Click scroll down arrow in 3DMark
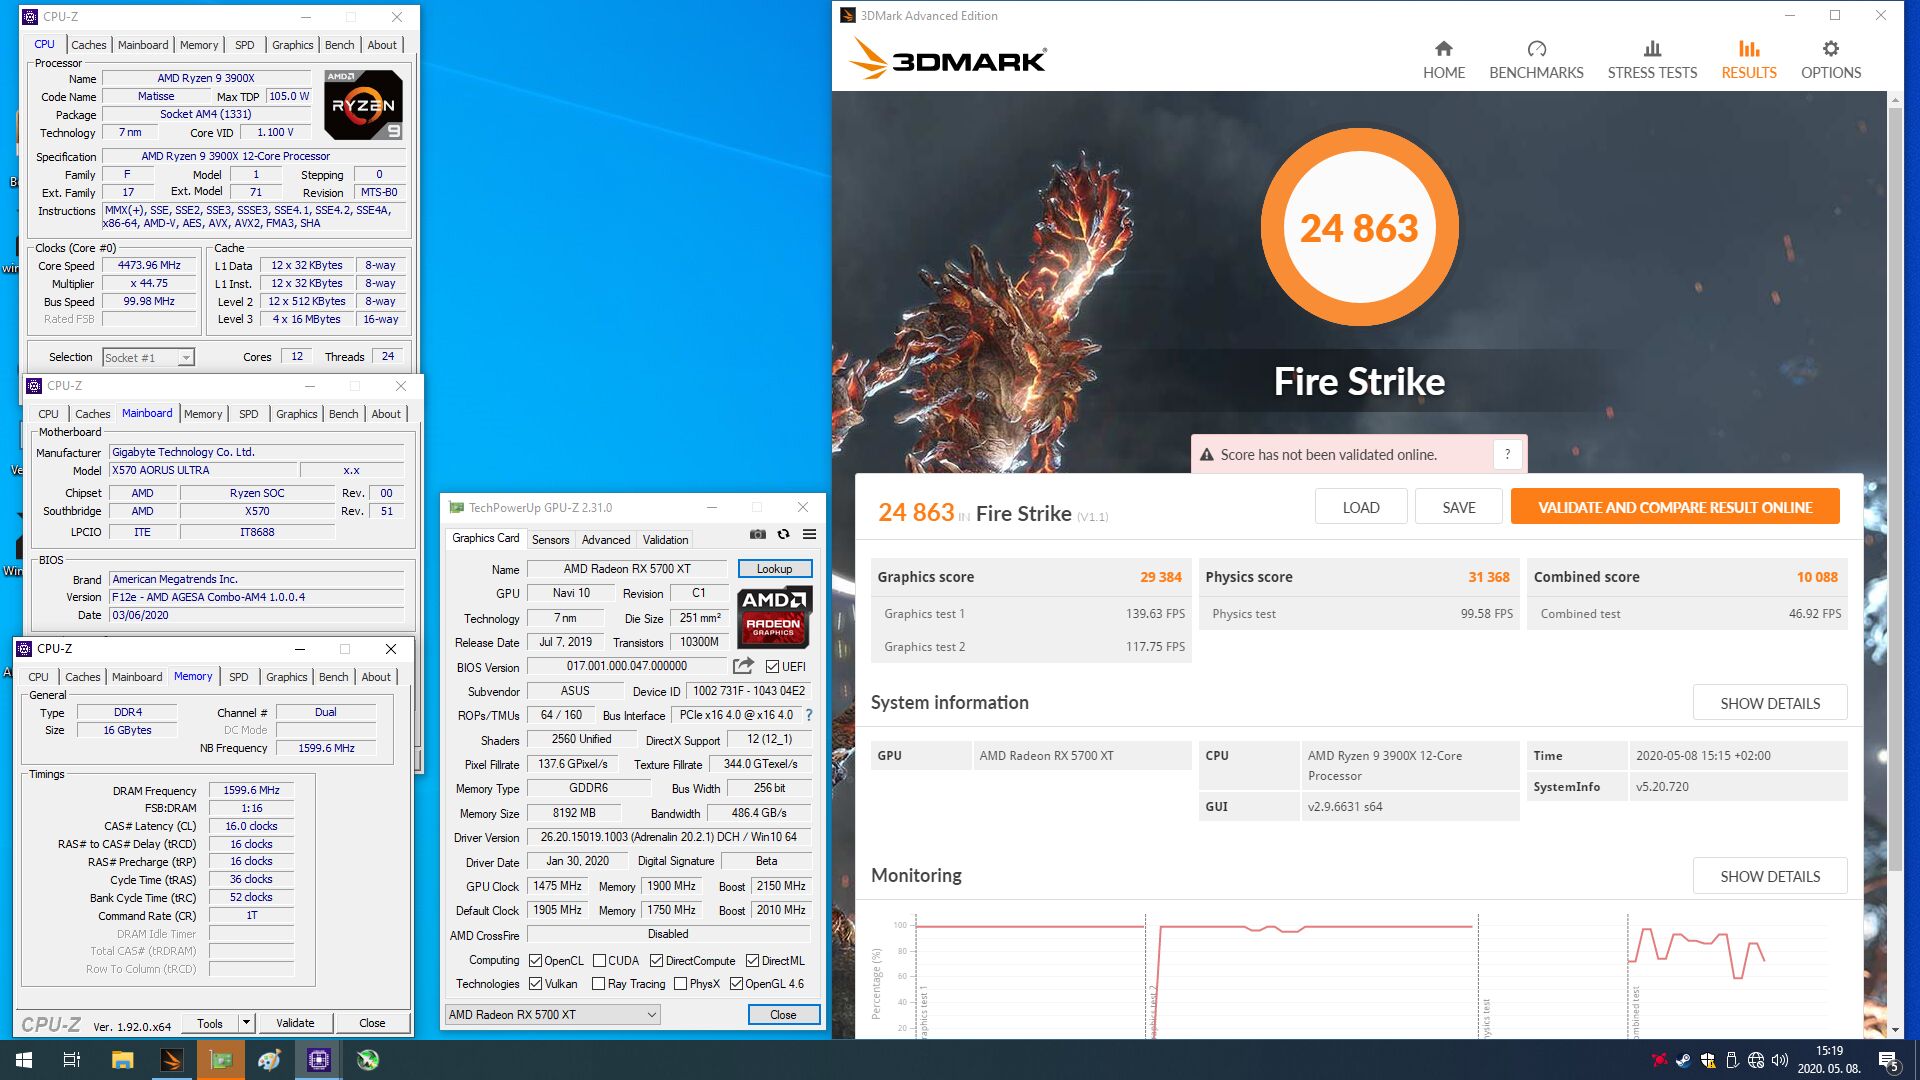The width and height of the screenshot is (1920, 1080). click(x=1895, y=1029)
